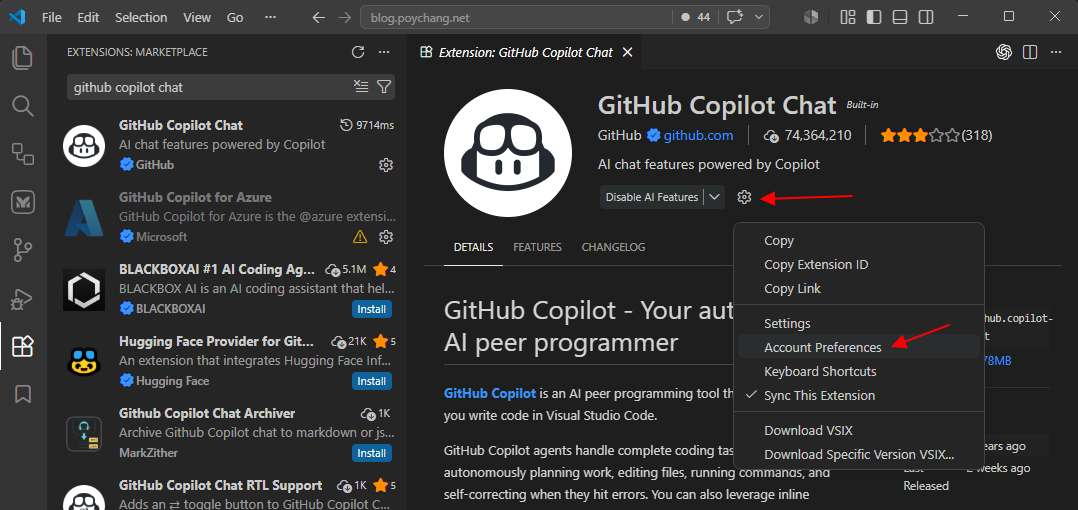Open the Extensions view in activity bar

pos(23,346)
